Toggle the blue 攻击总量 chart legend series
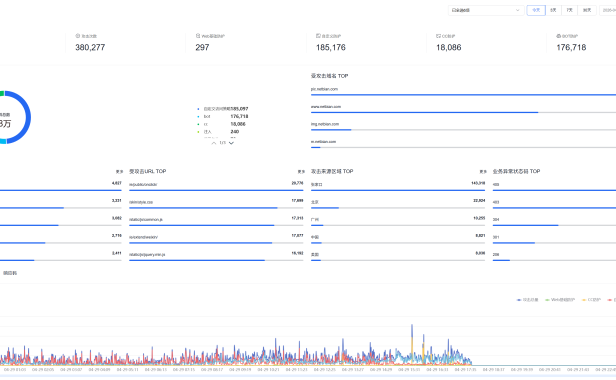The height and width of the screenshot is (380, 616). point(527,300)
